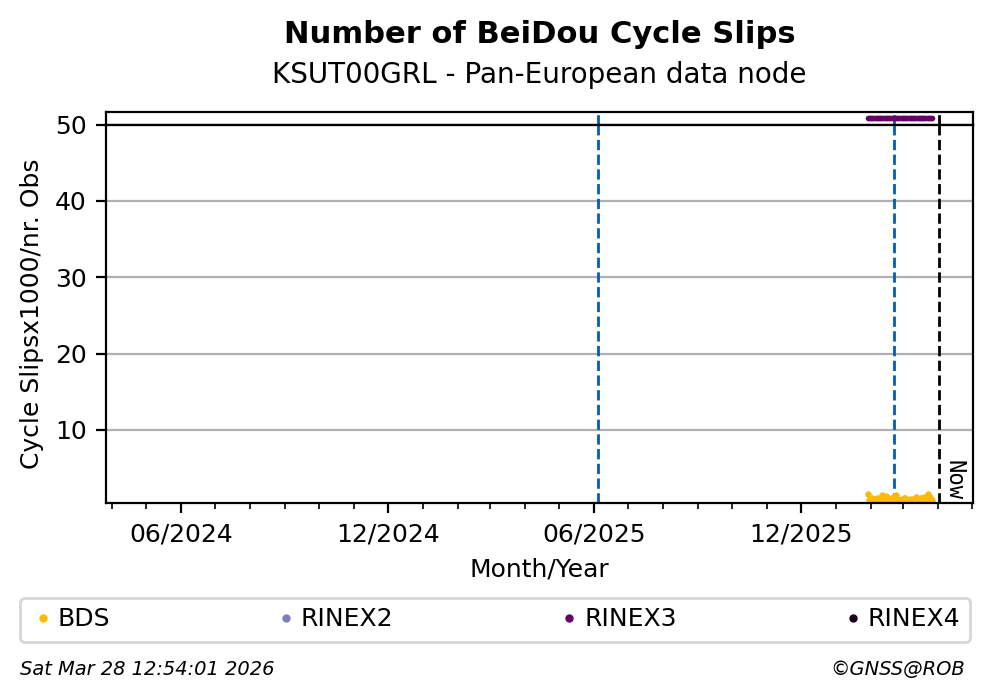Click the BDS yellow legend marker
This screenshot has height=699, width=992.
coord(43,619)
